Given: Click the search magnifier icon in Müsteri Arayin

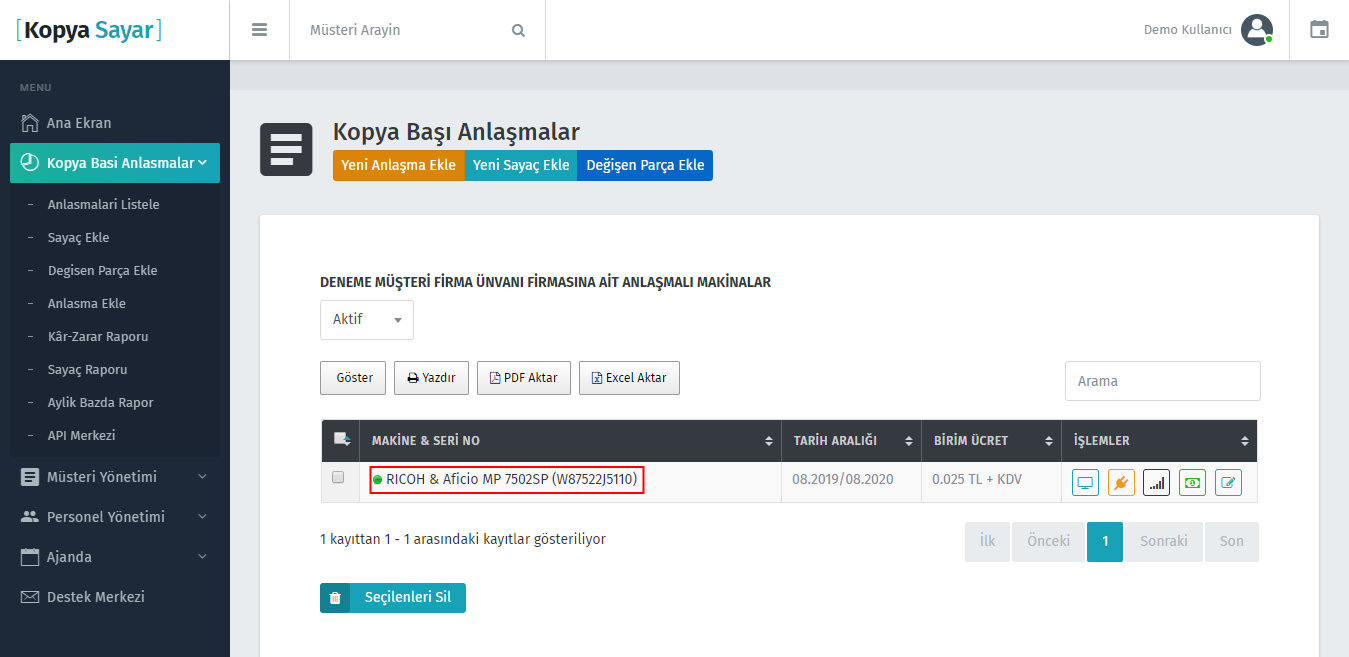Looking at the screenshot, I should tap(518, 30).
